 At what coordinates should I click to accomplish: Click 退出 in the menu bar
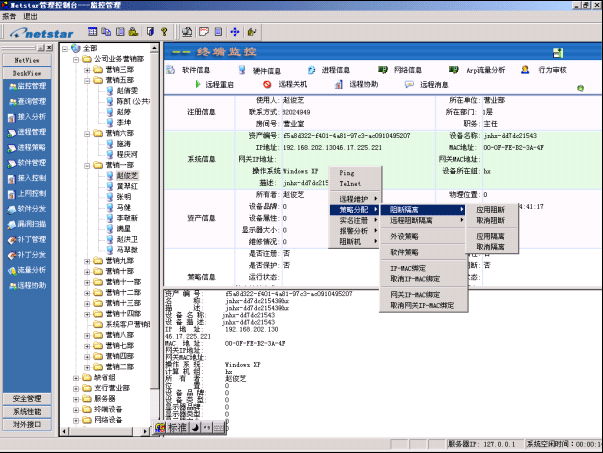click(x=30, y=17)
